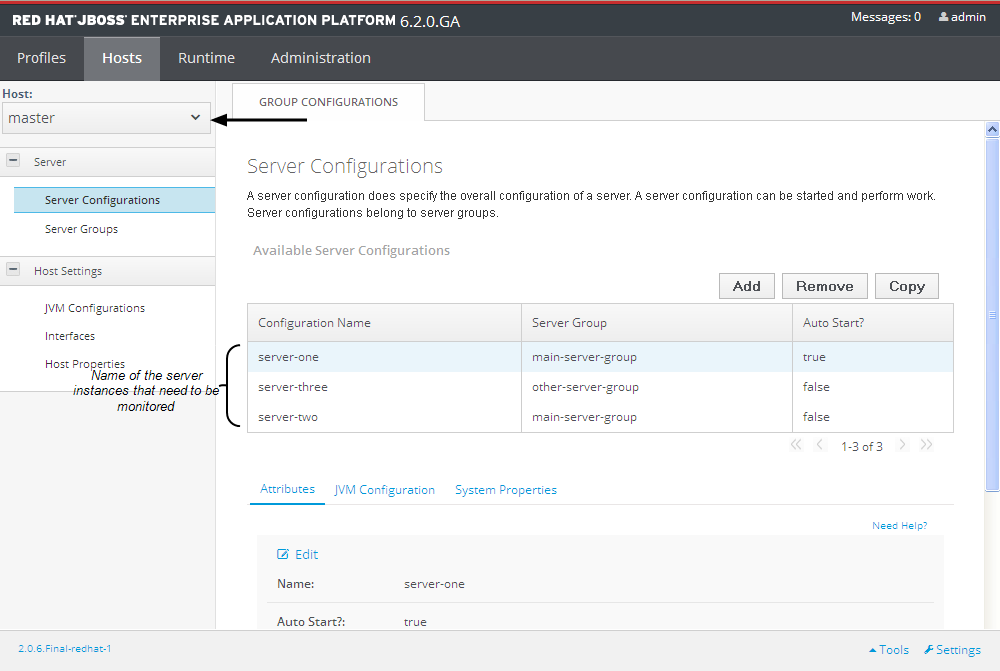Viewport: 1000px width, 671px height.
Task: Open the Runtime tab
Action: [x=207, y=58]
